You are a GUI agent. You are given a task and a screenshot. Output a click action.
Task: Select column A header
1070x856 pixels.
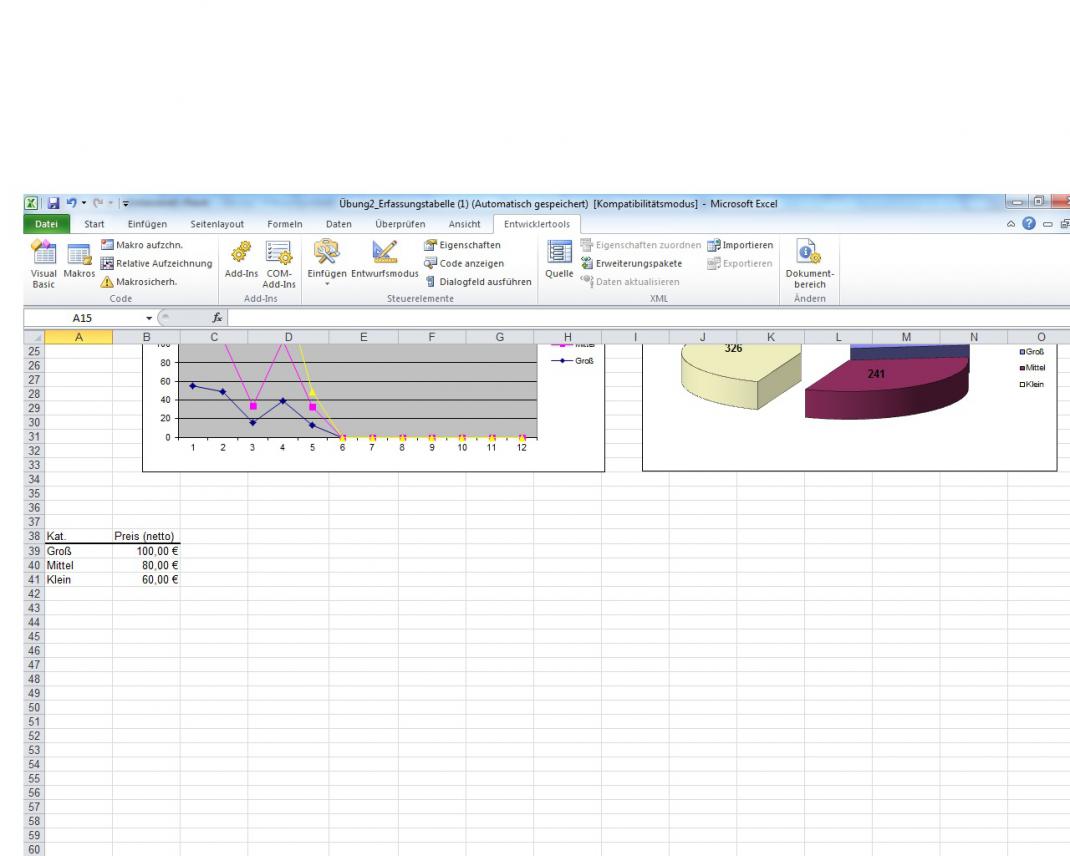[78, 337]
